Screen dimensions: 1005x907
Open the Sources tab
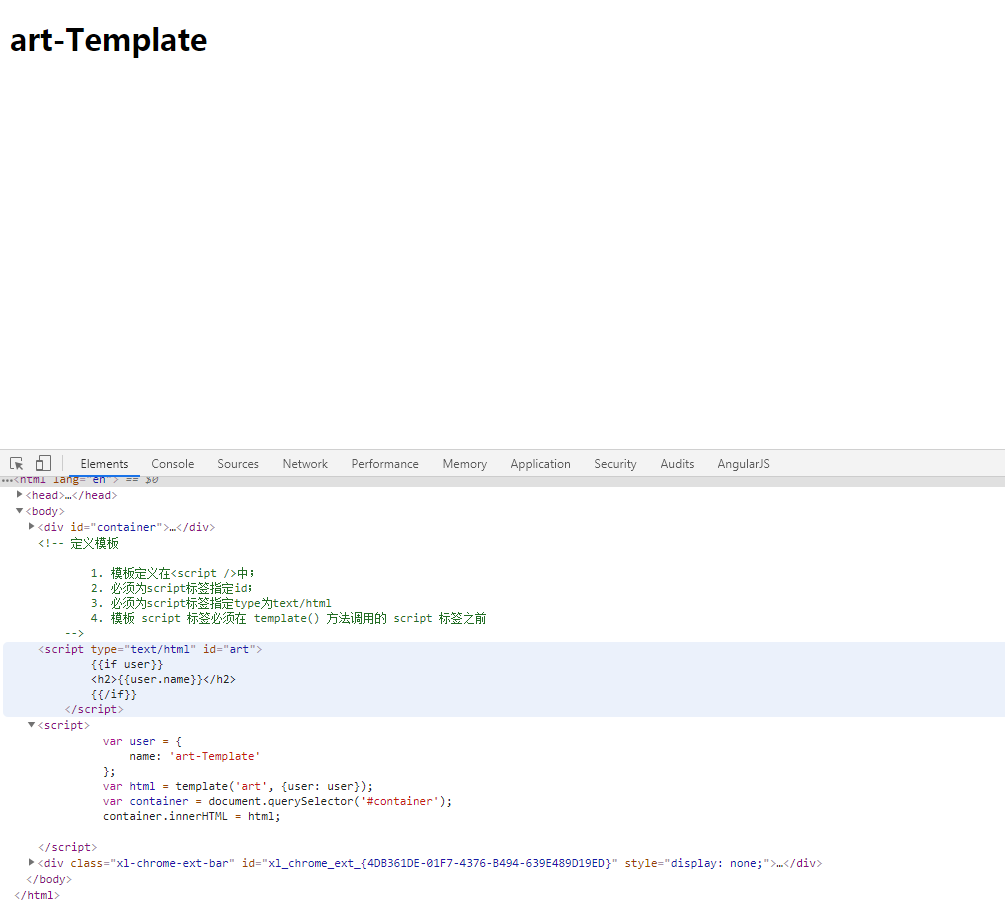[238, 464]
